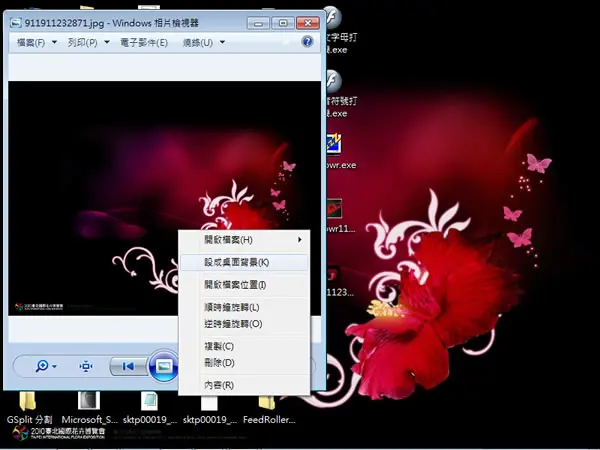Expand the 開啟檔案(H) submenu arrow
This screenshot has height=450, width=600.
click(x=300, y=240)
